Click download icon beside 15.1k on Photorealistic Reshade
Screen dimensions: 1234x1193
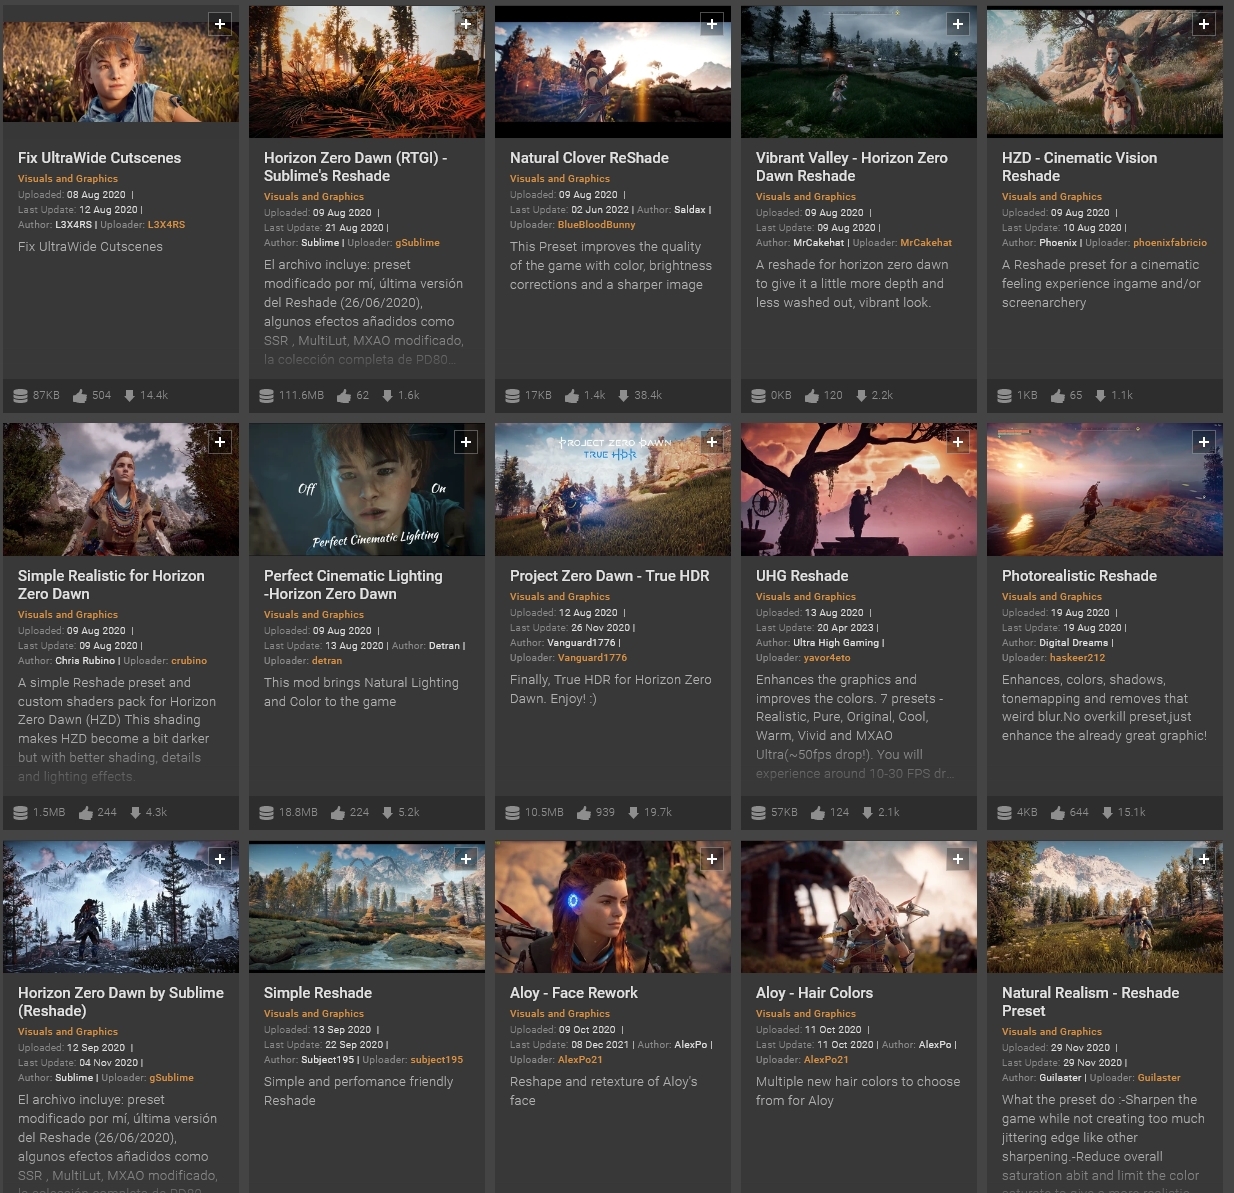[x=1107, y=813]
